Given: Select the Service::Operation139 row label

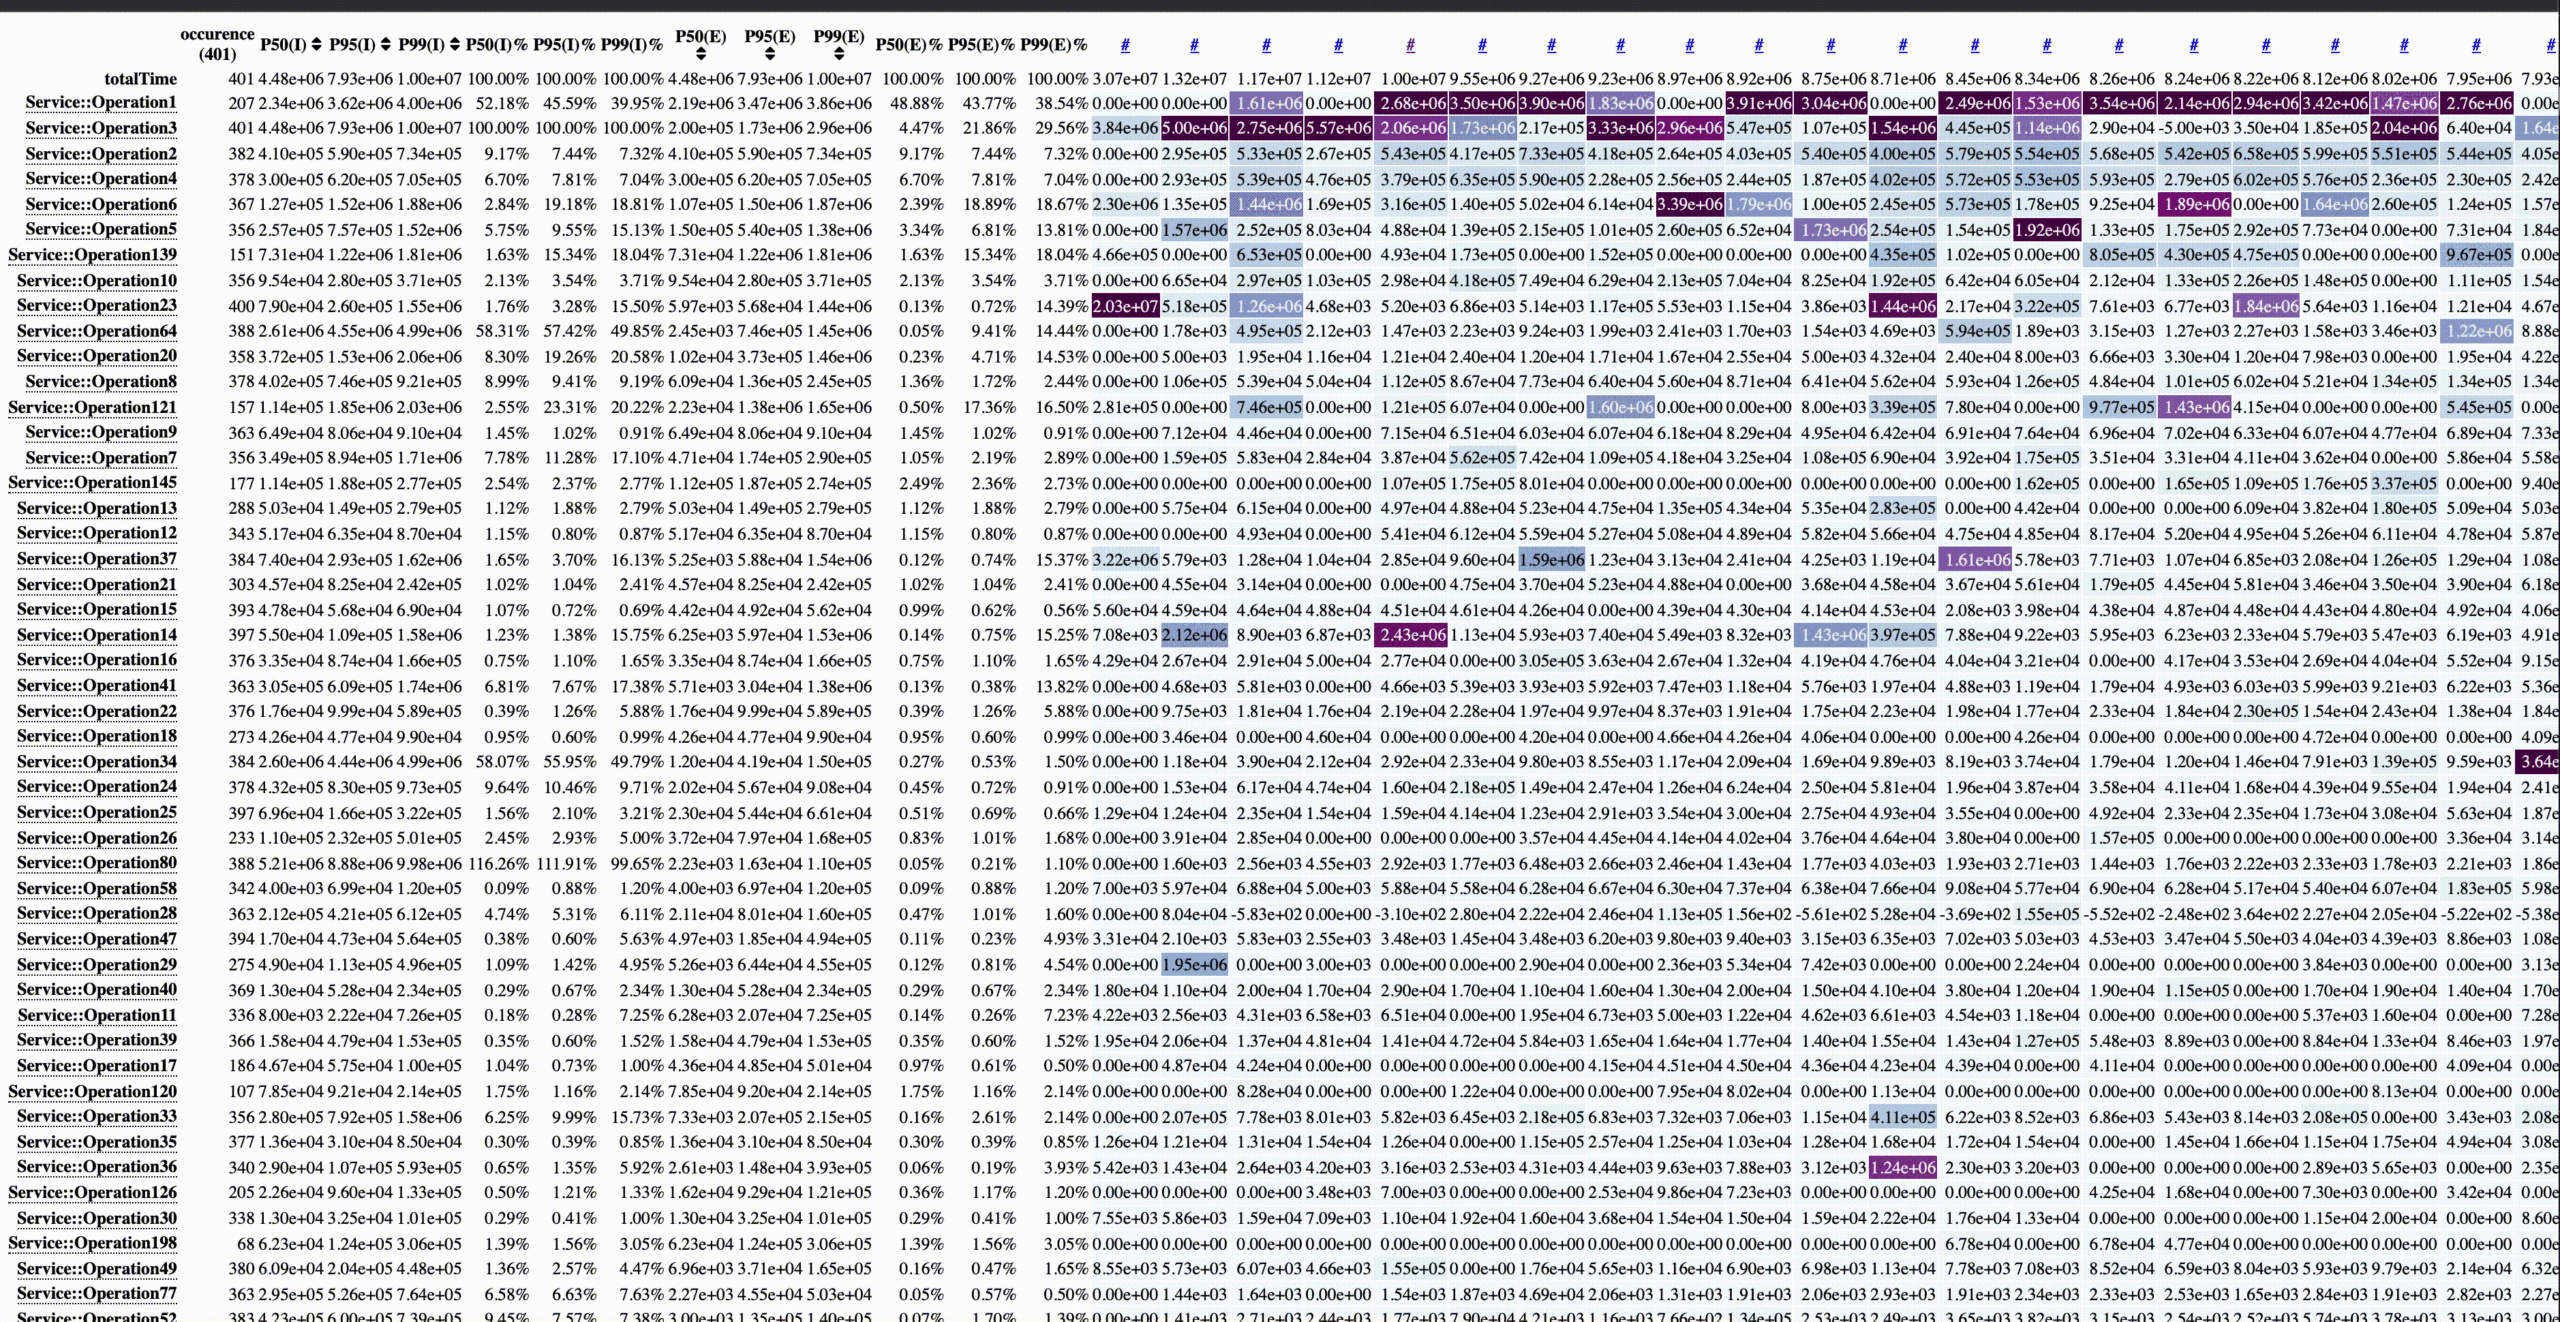Looking at the screenshot, I should click(x=92, y=255).
